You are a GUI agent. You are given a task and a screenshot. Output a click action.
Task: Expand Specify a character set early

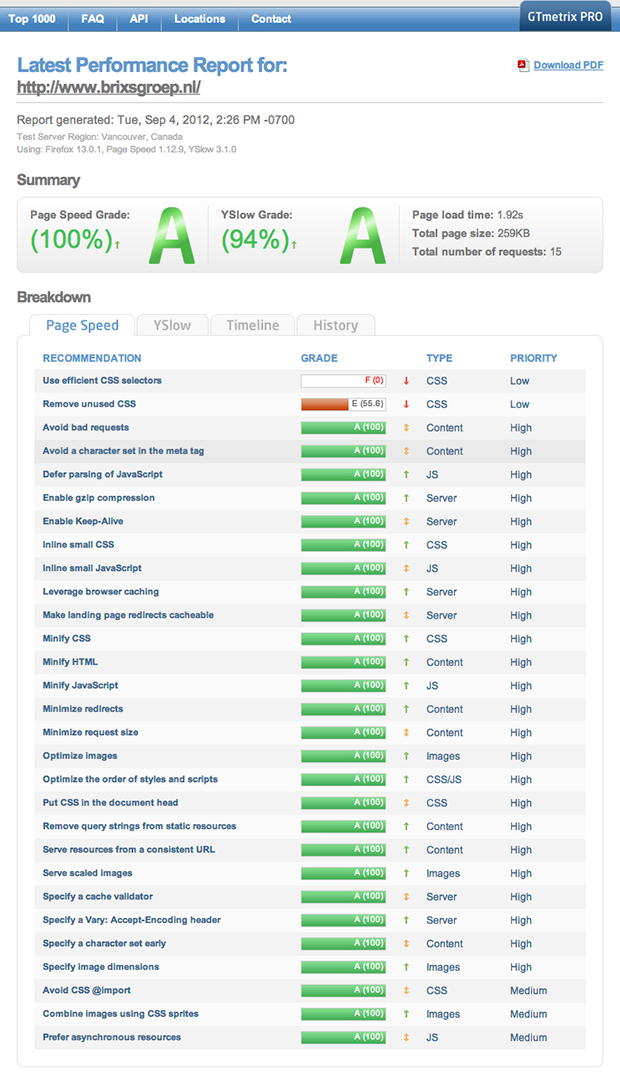[104, 944]
